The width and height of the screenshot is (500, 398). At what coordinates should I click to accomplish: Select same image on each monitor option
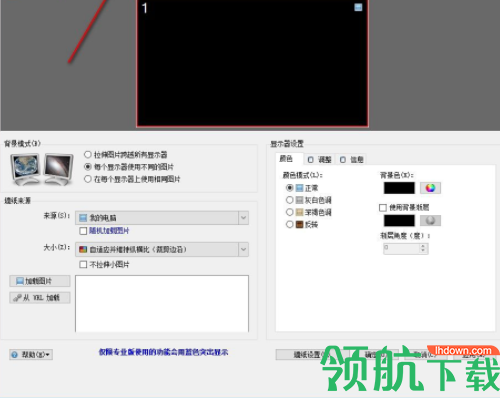(x=88, y=179)
